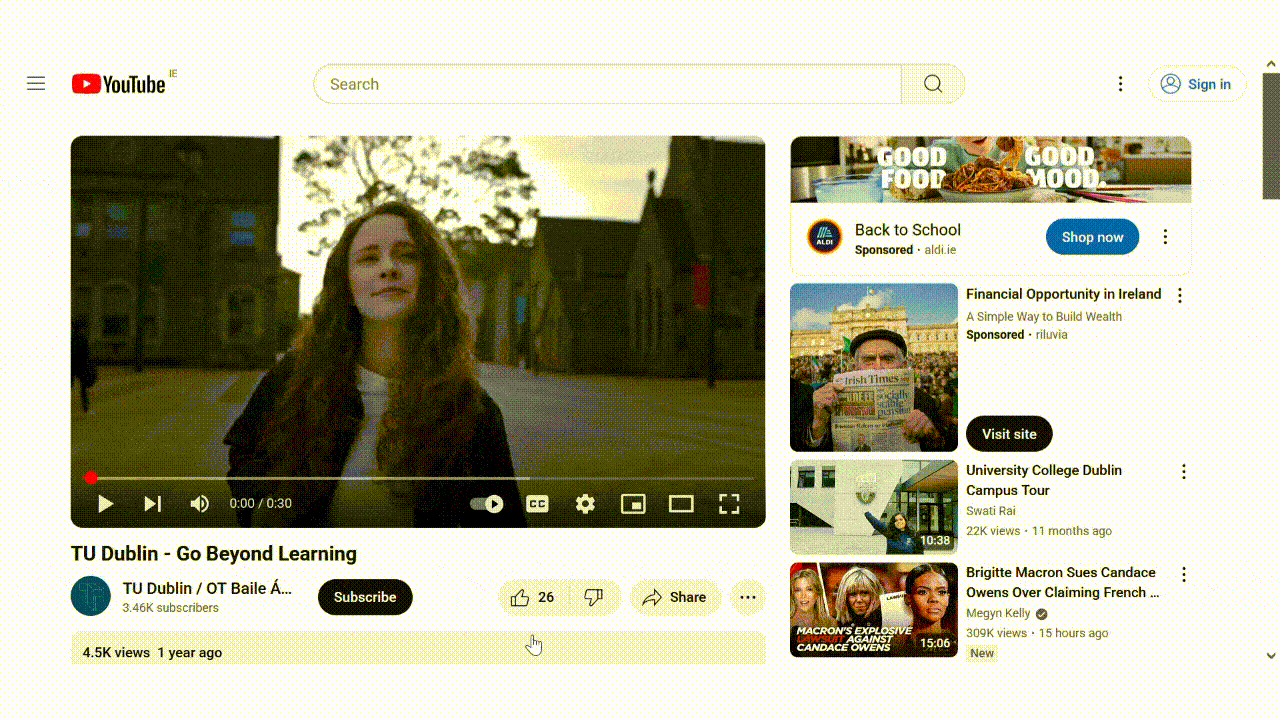Screen dimensions: 1280x720
Task: Open the more actions menu below the video
Action: click(747, 597)
